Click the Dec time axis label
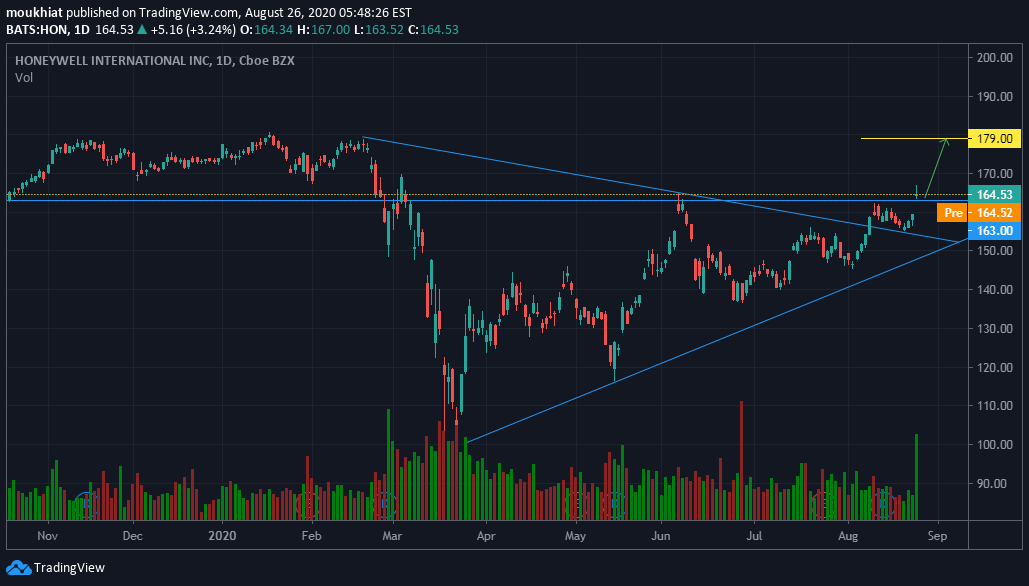Viewport: 1029px width, 586px height. (x=133, y=536)
